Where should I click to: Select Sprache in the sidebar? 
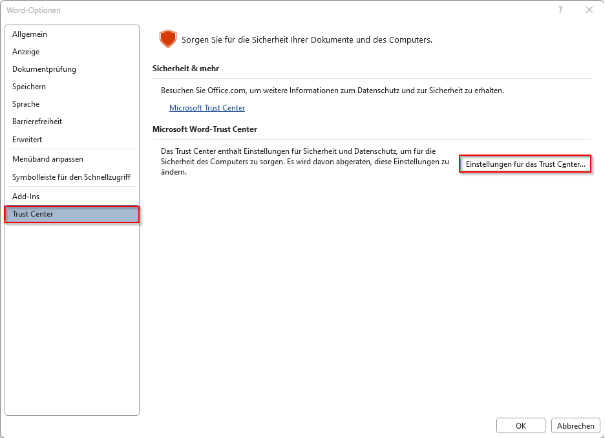pyautogui.click(x=72, y=104)
